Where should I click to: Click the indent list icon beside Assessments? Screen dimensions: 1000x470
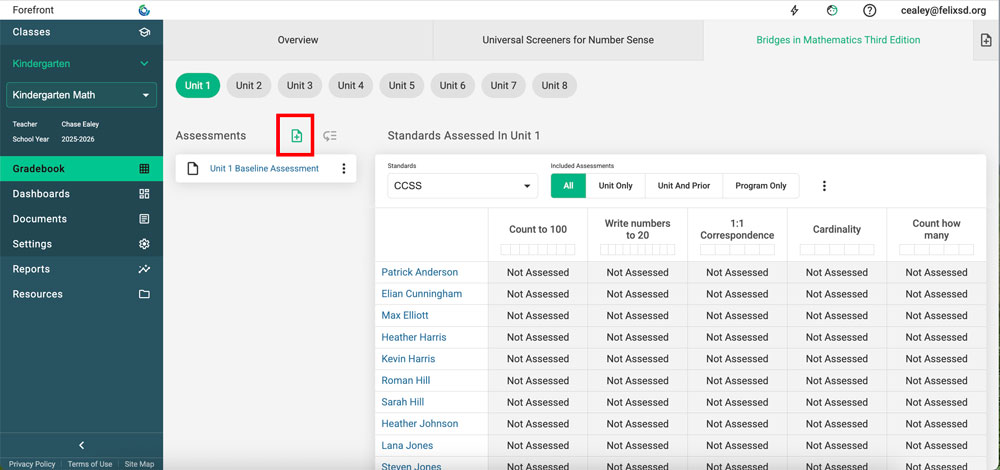pyautogui.click(x=330, y=136)
